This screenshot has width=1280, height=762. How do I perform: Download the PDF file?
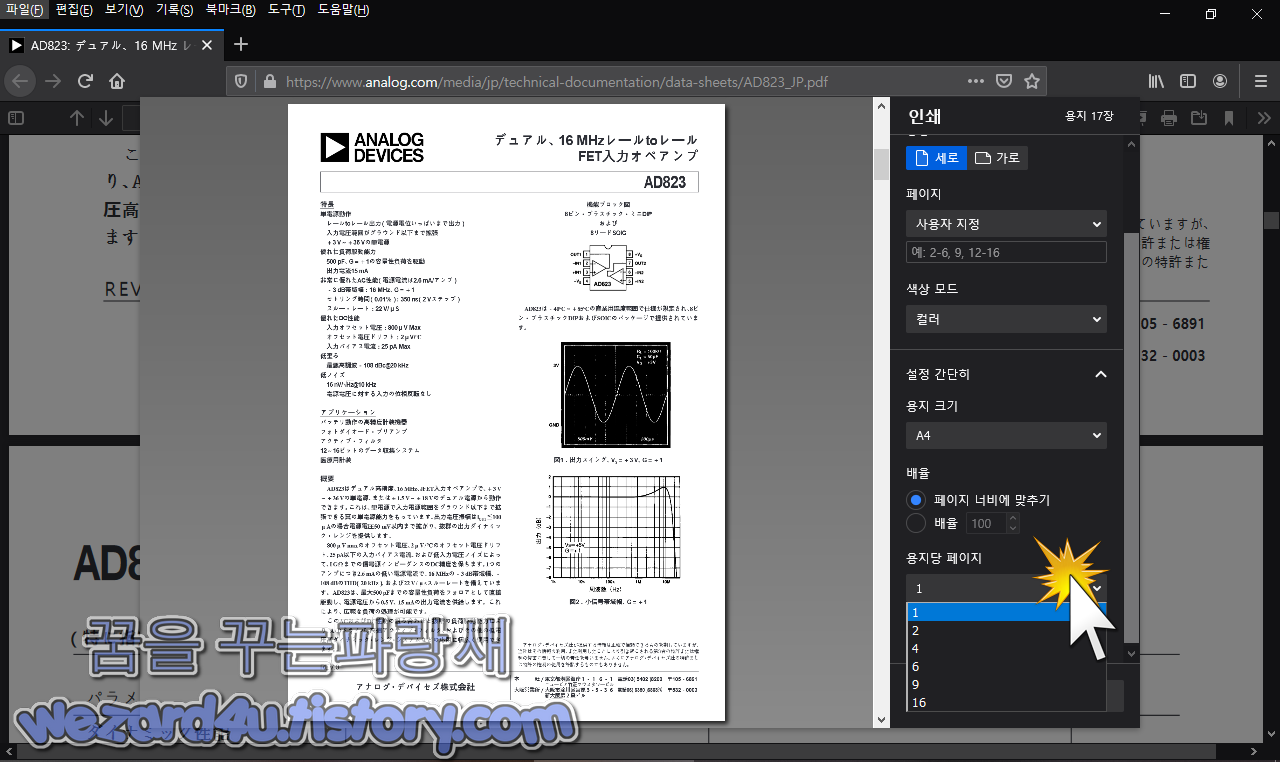(1199, 118)
